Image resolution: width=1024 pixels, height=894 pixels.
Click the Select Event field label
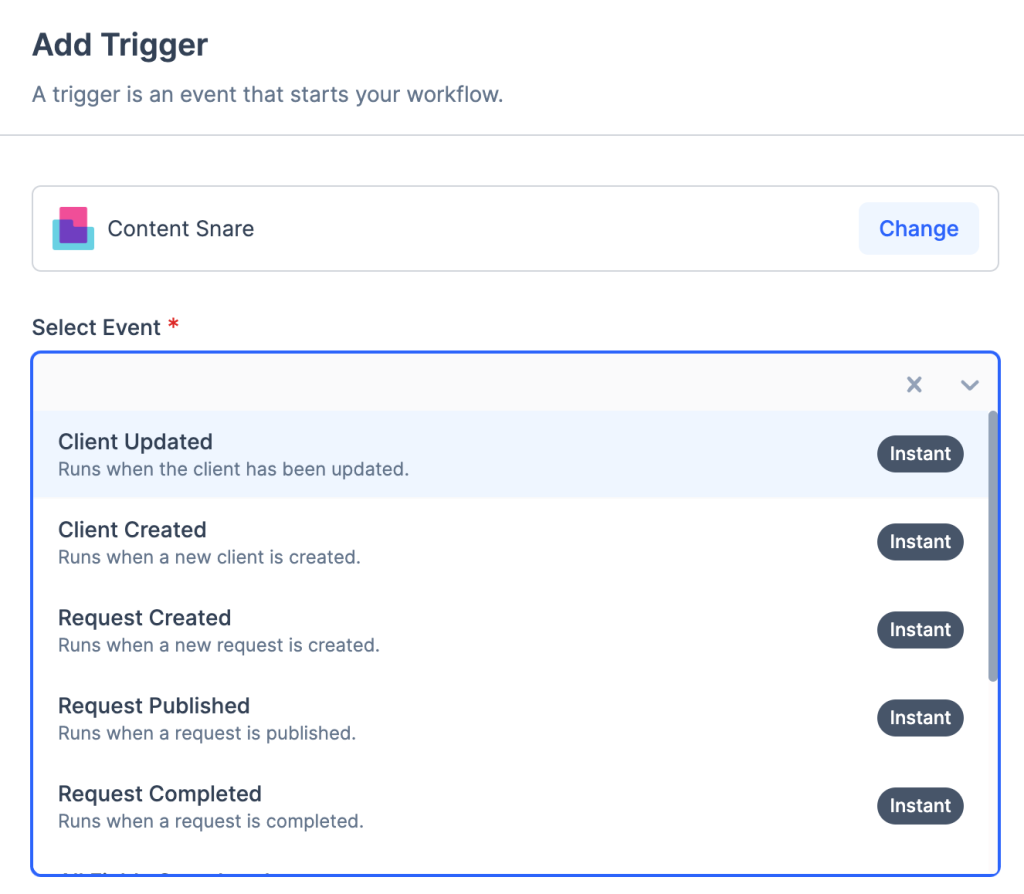97,328
